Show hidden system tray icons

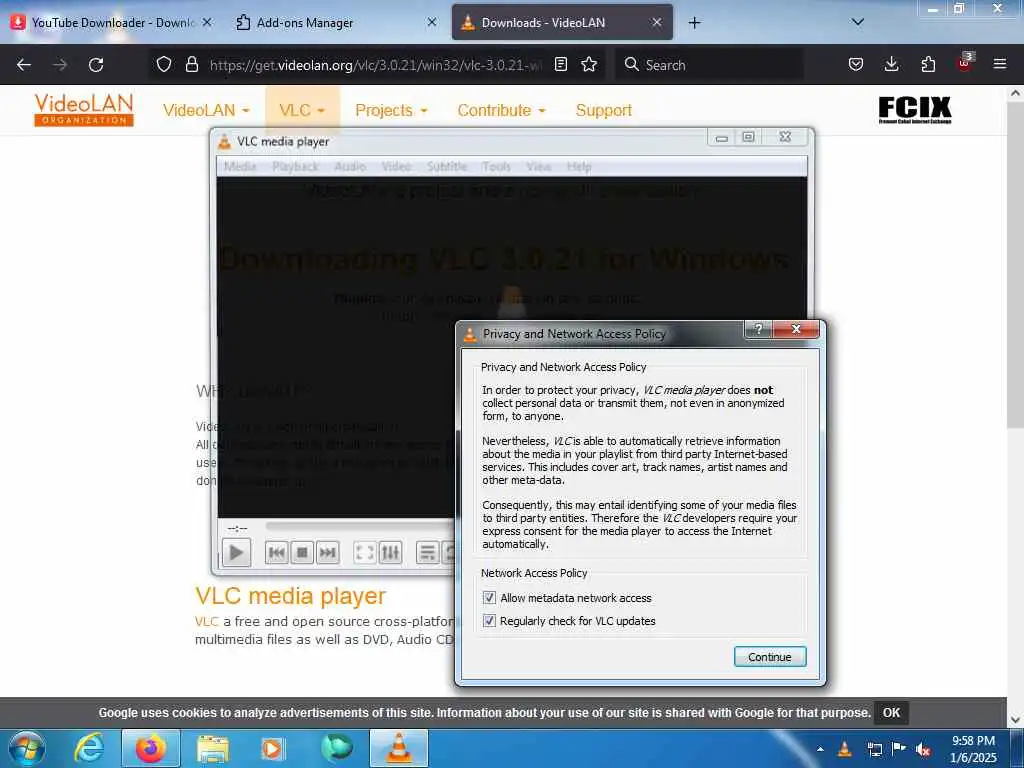click(x=820, y=749)
